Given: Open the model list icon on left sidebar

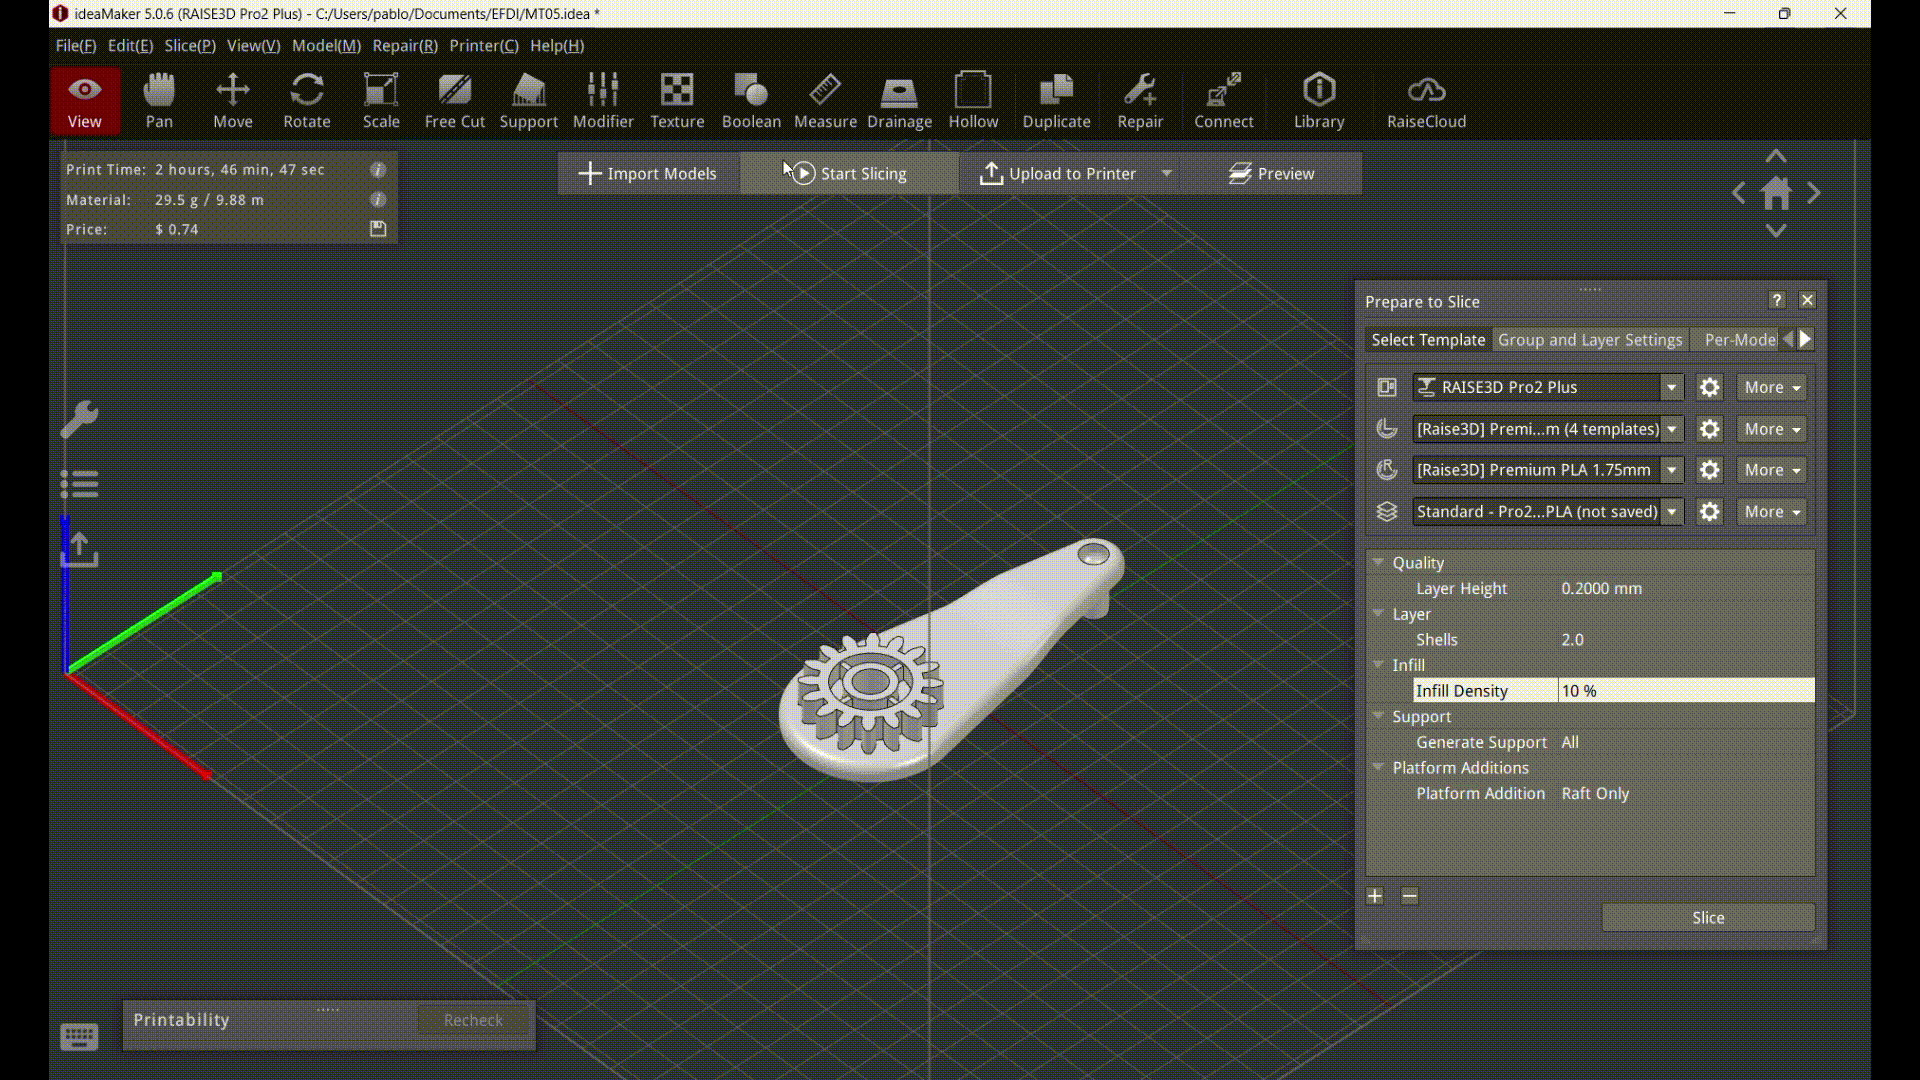Looking at the screenshot, I should pyautogui.click(x=79, y=484).
